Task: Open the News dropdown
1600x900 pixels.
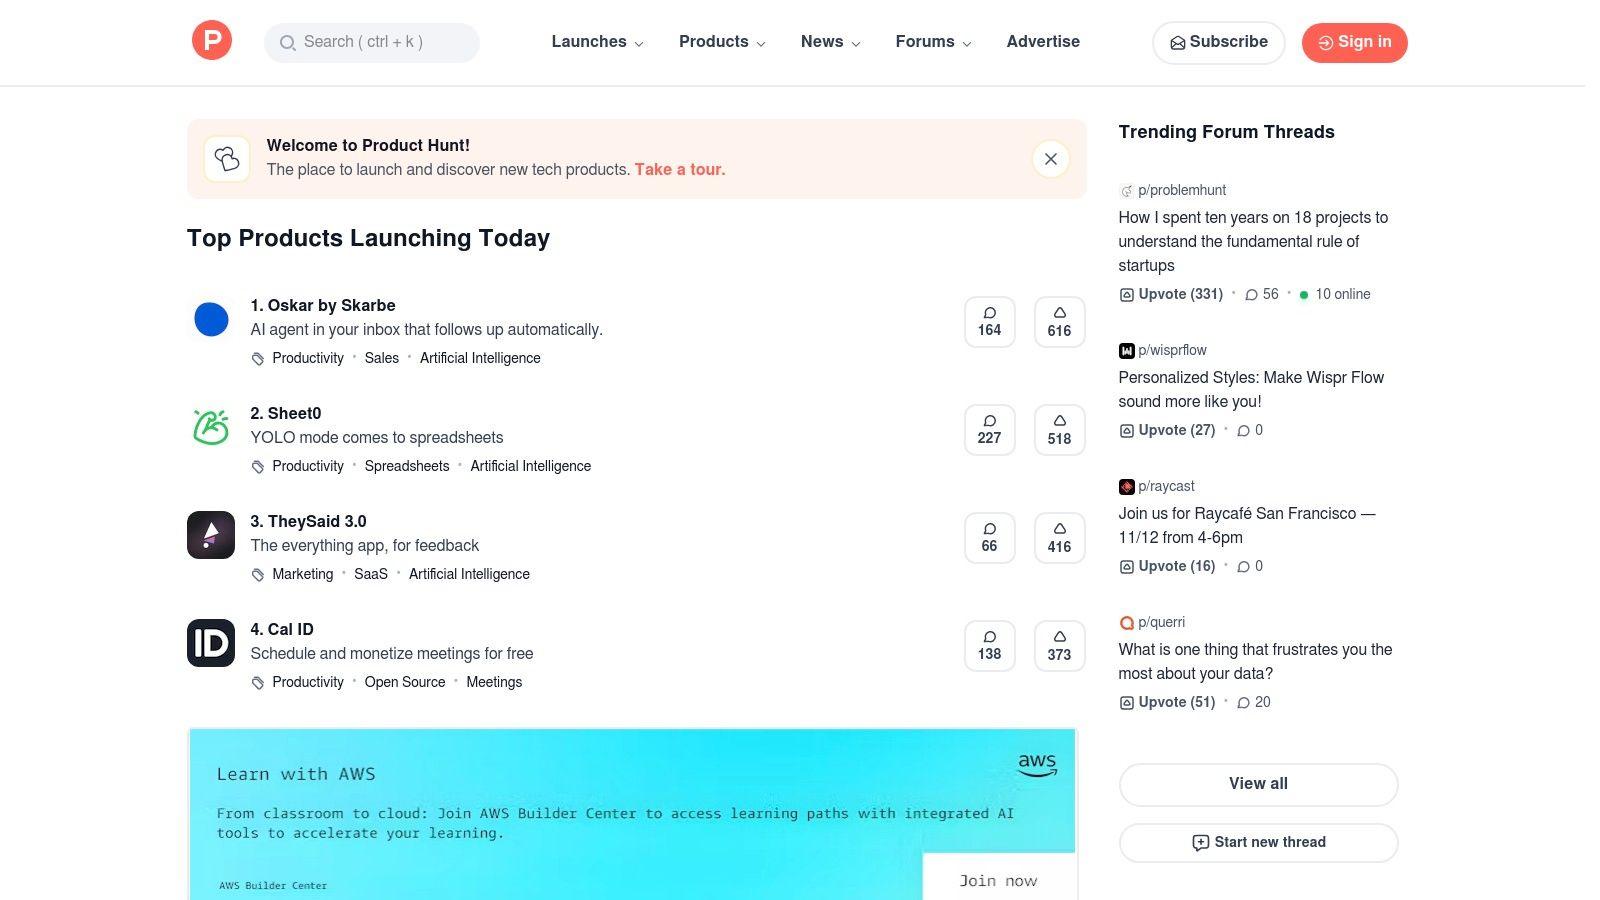Action: pyautogui.click(x=830, y=42)
